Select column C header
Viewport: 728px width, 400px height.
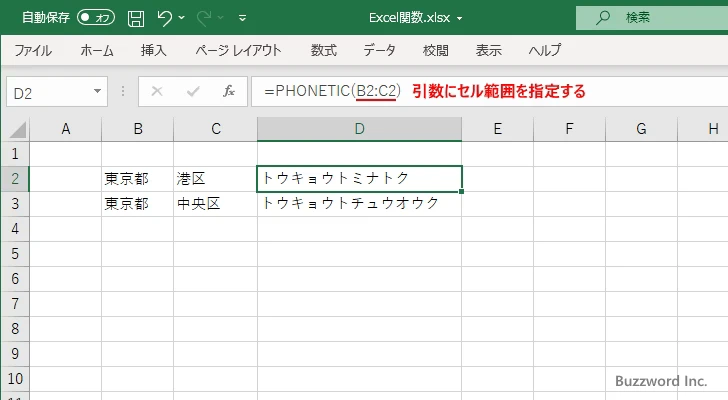tap(215, 129)
